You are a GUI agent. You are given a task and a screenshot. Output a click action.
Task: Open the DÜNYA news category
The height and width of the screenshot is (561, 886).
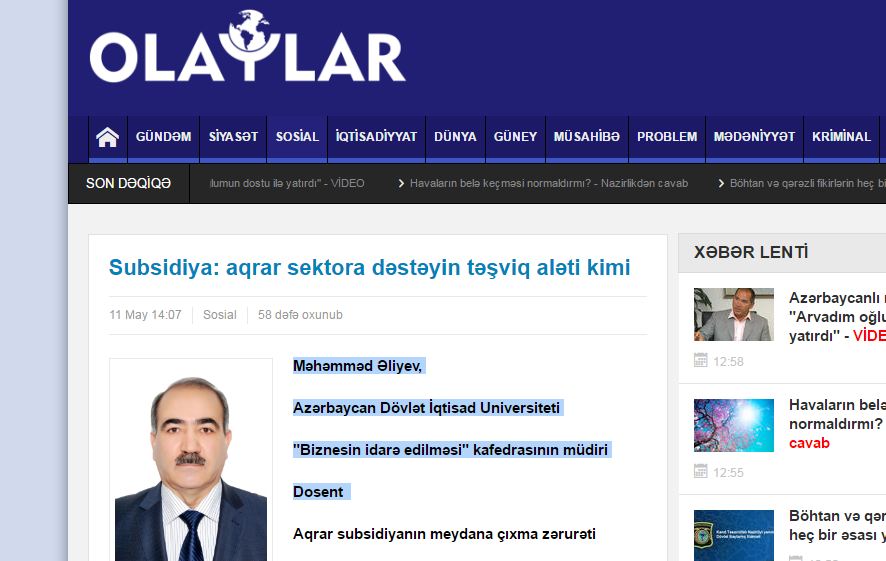pyautogui.click(x=455, y=137)
